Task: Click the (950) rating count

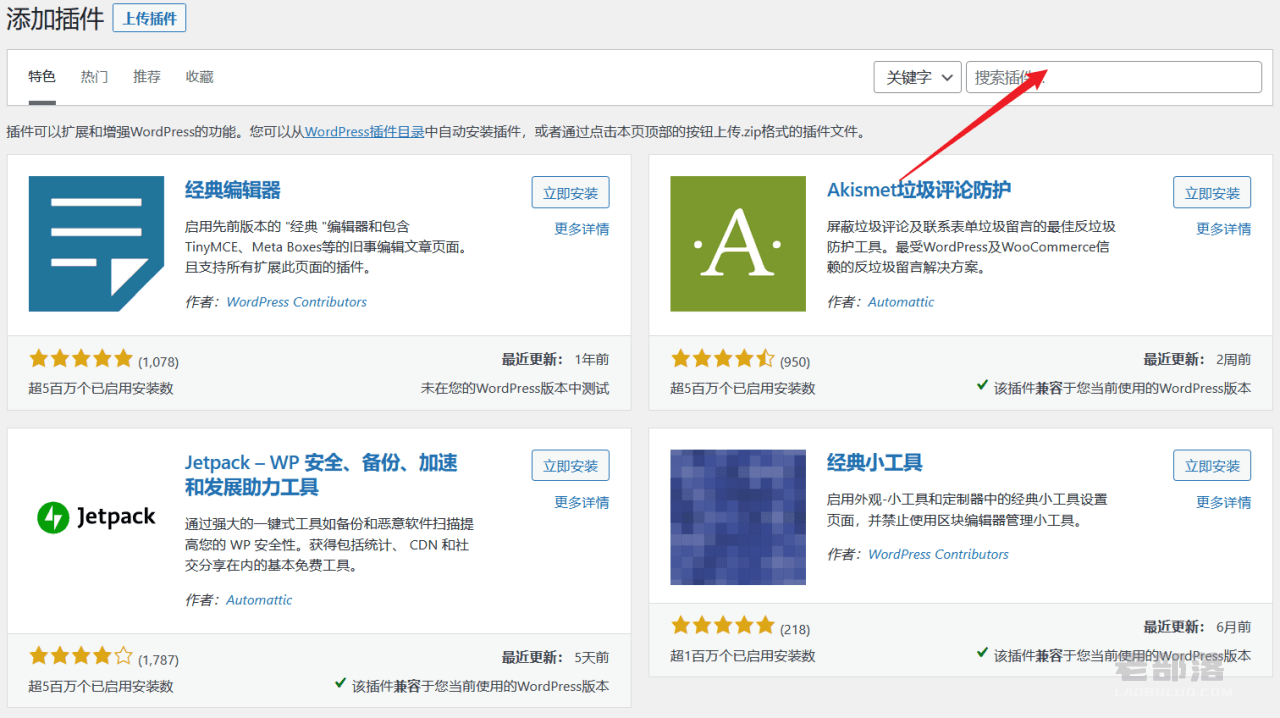Action: 795,362
